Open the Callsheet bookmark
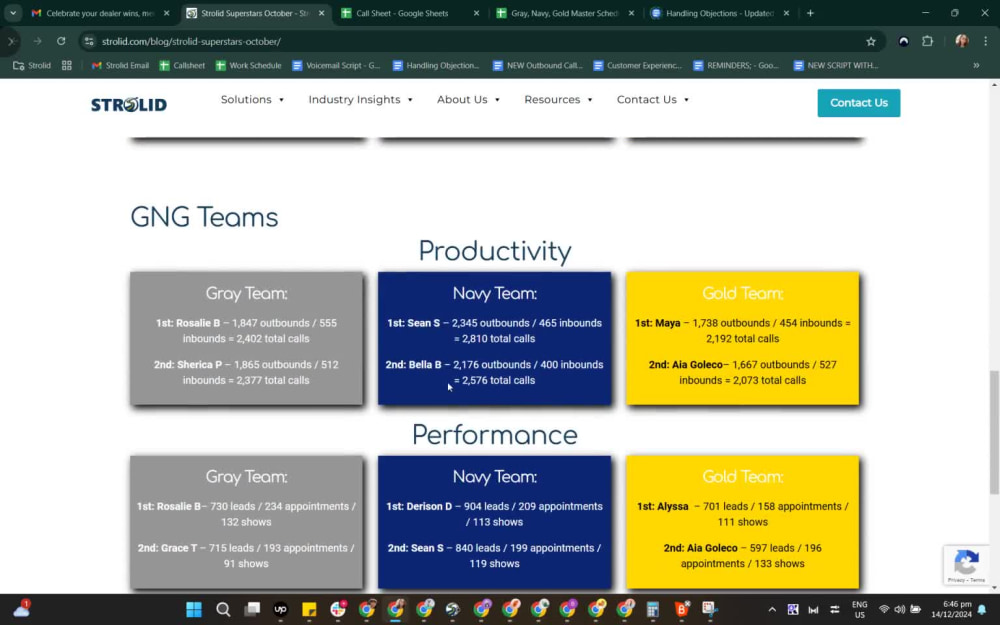Image resolution: width=1000 pixels, height=625 pixels. click(x=182, y=65)
